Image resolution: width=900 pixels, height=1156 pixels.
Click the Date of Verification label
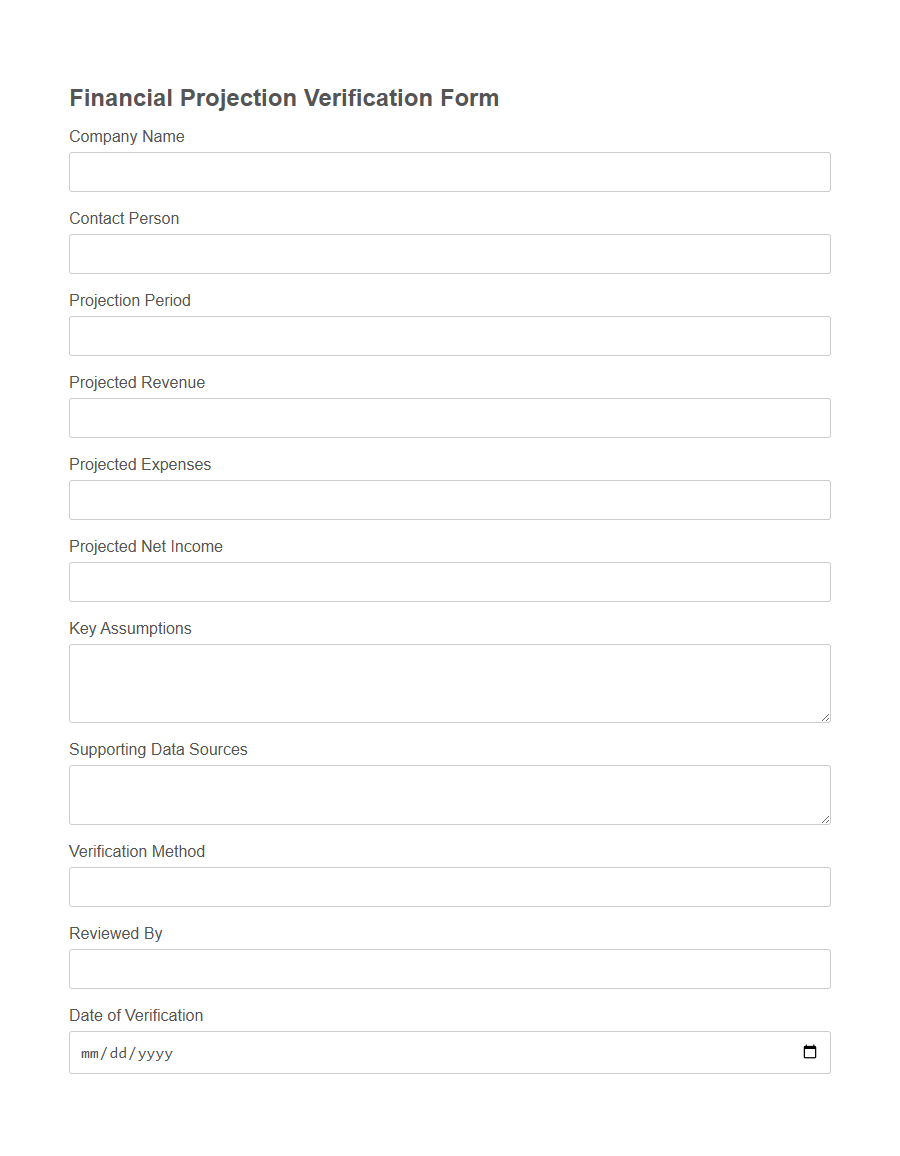(136, 1015)
